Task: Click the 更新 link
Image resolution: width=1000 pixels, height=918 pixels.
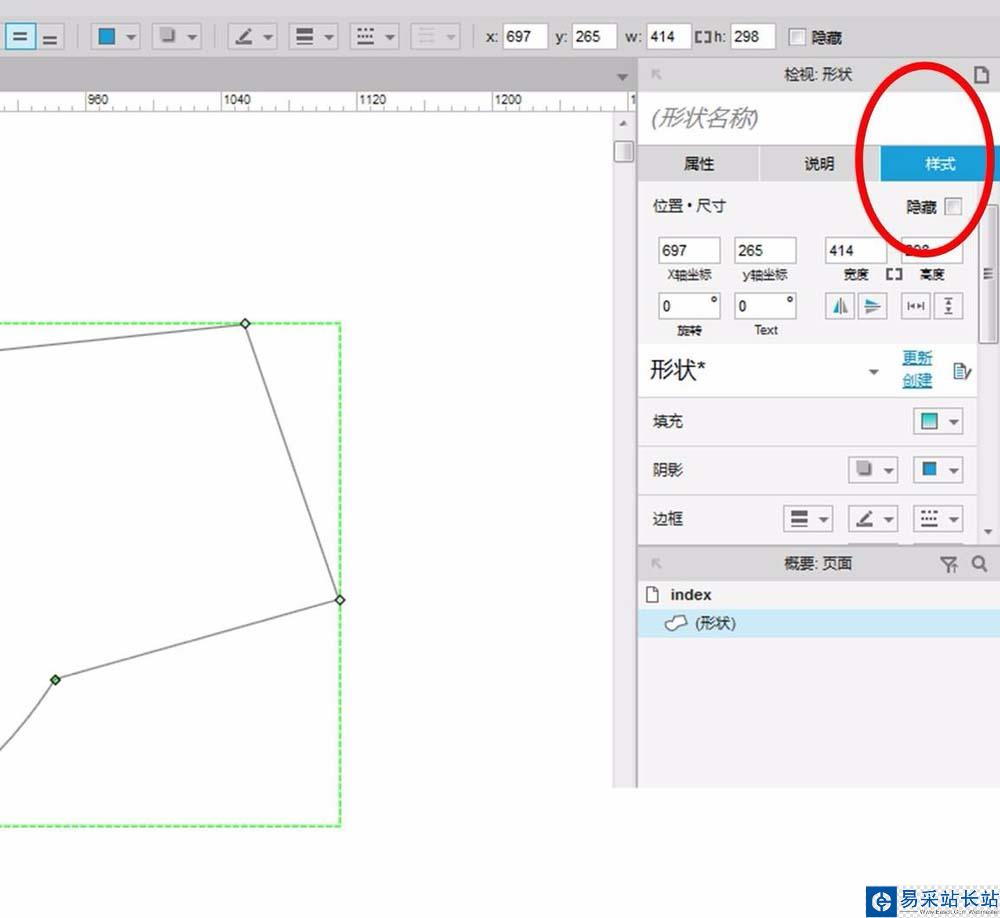Action: pyautogui.click(x=917, y=357)
